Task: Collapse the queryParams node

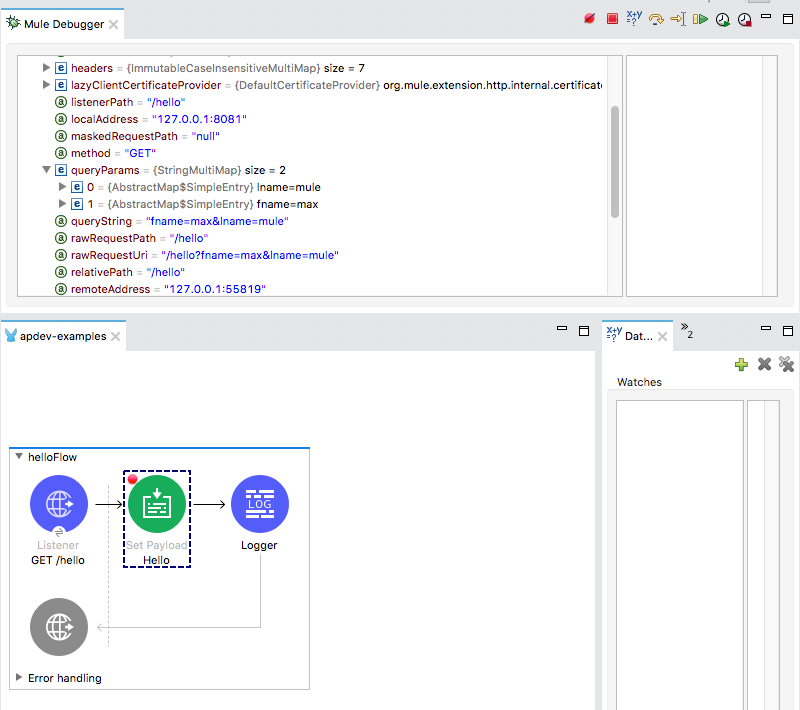Action: pos(46,169)
